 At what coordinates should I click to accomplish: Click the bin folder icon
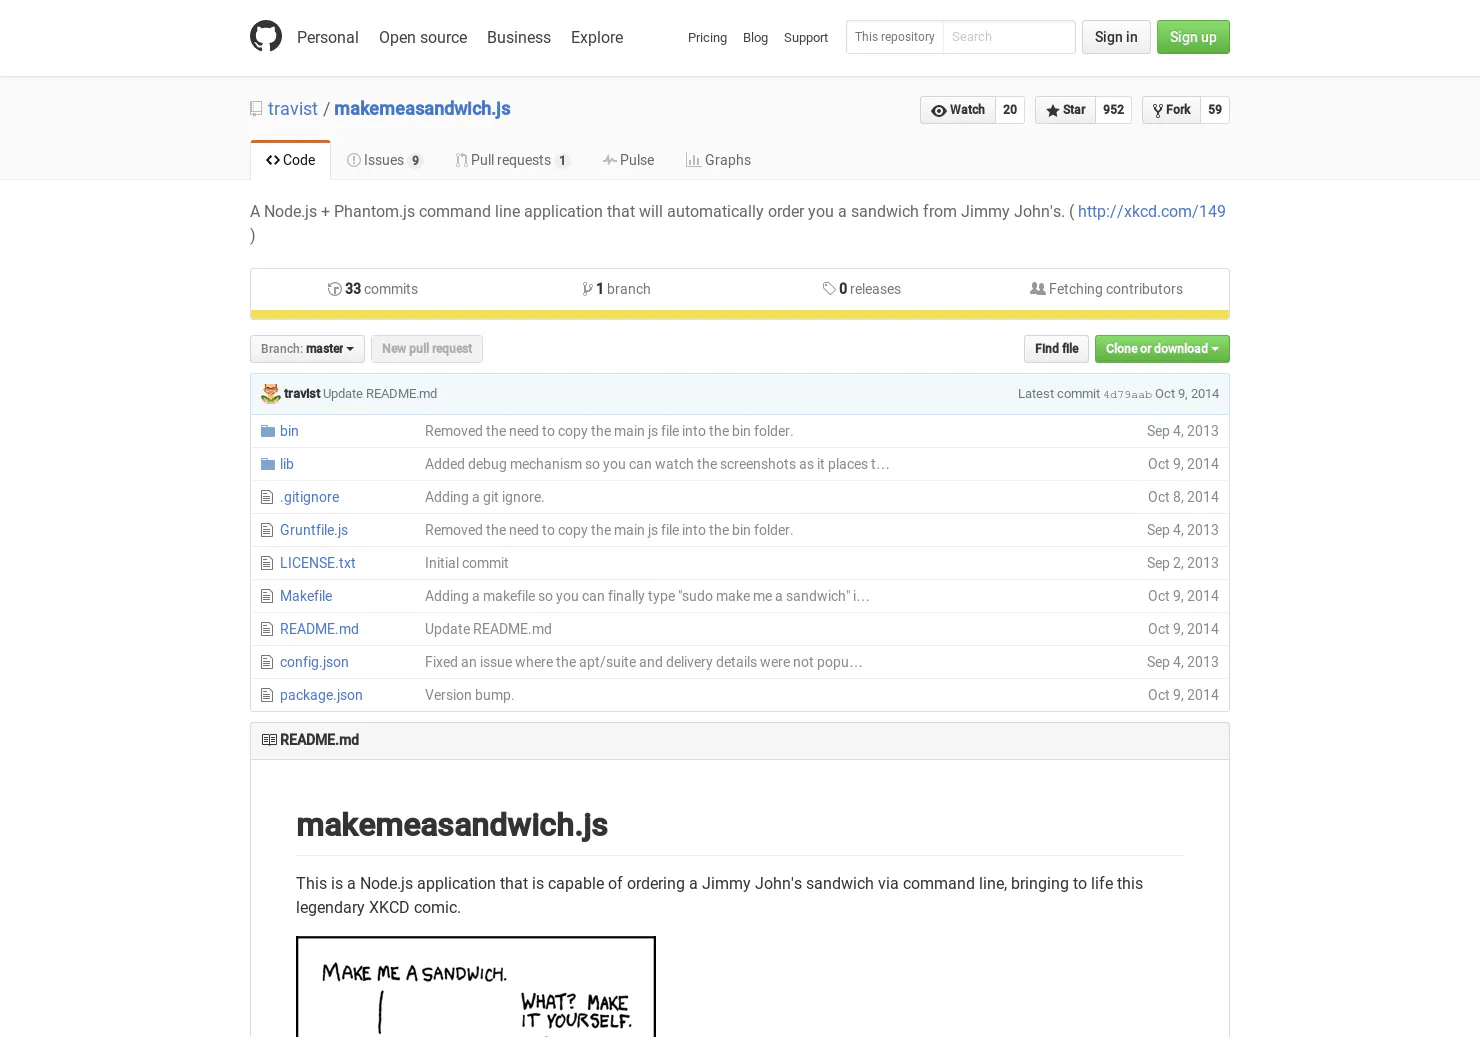pos(268,431)
